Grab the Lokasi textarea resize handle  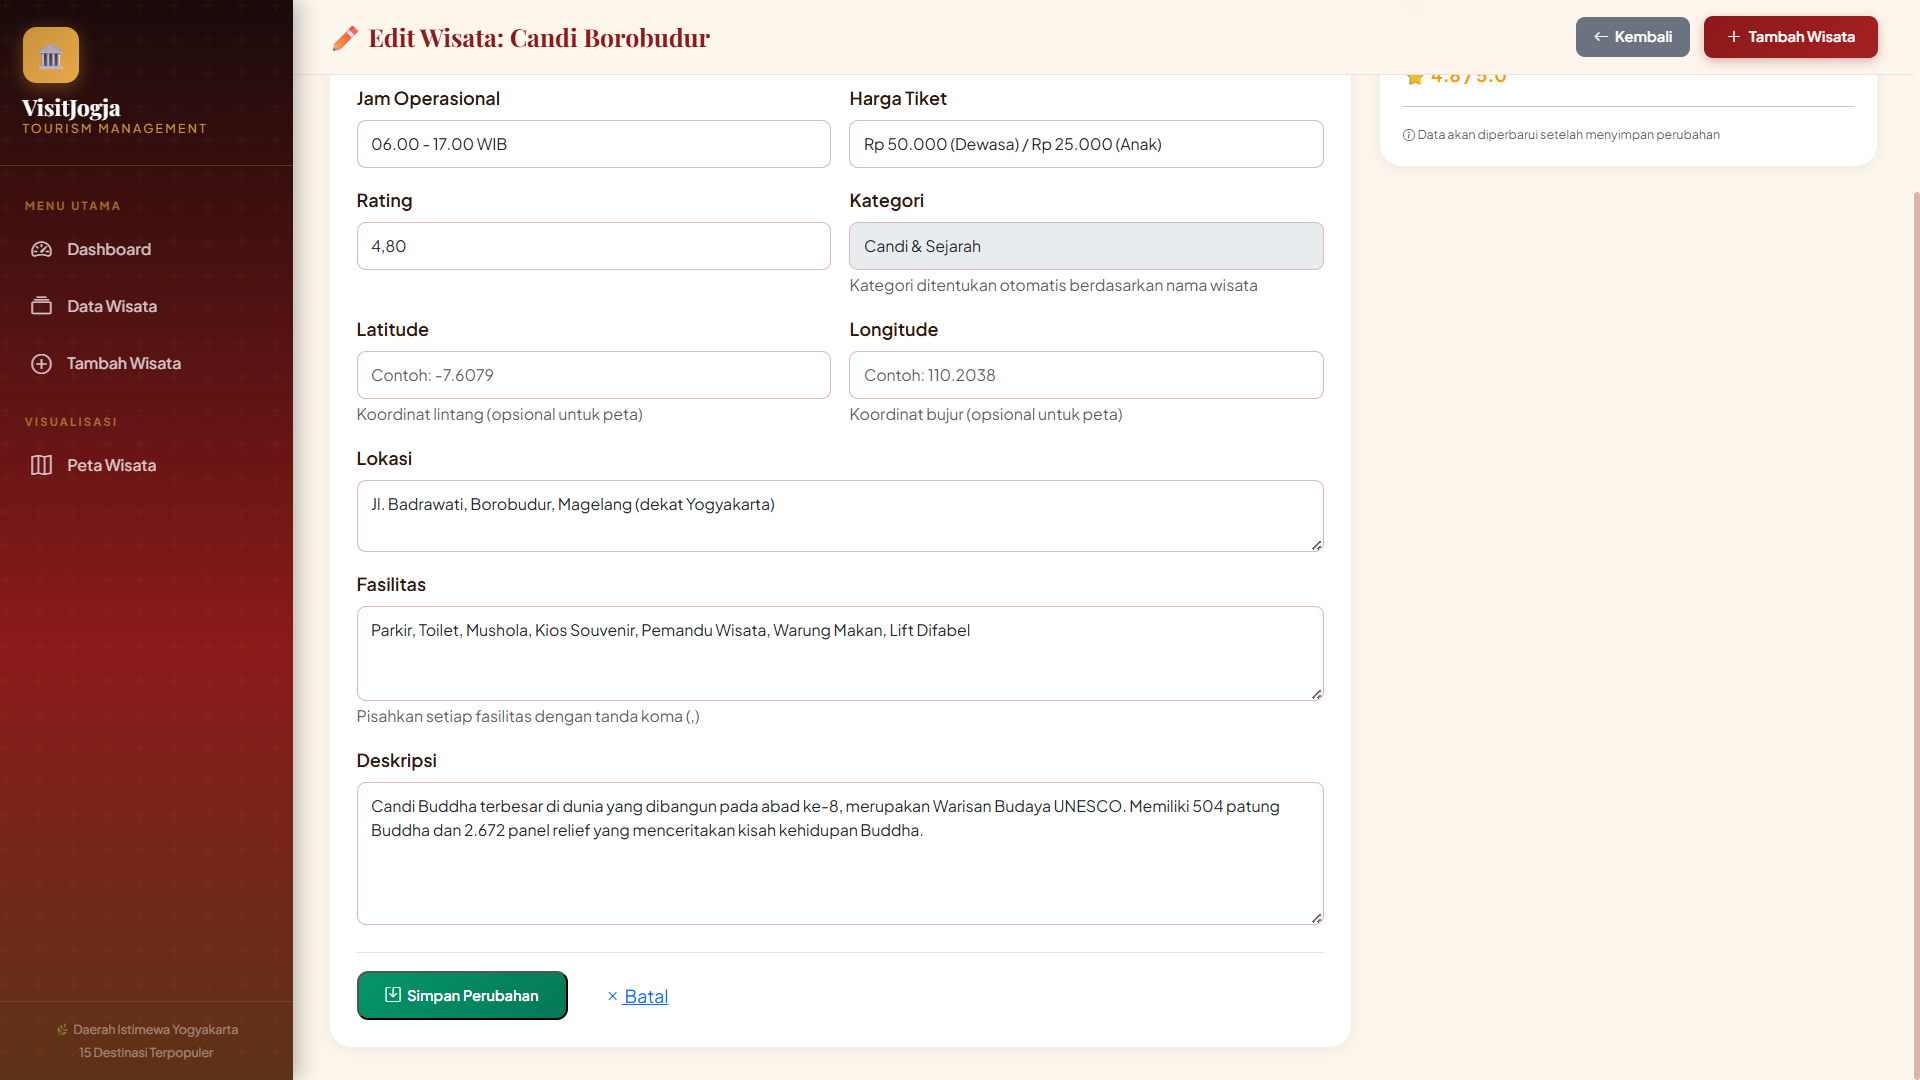click(x=1316, y=545)
